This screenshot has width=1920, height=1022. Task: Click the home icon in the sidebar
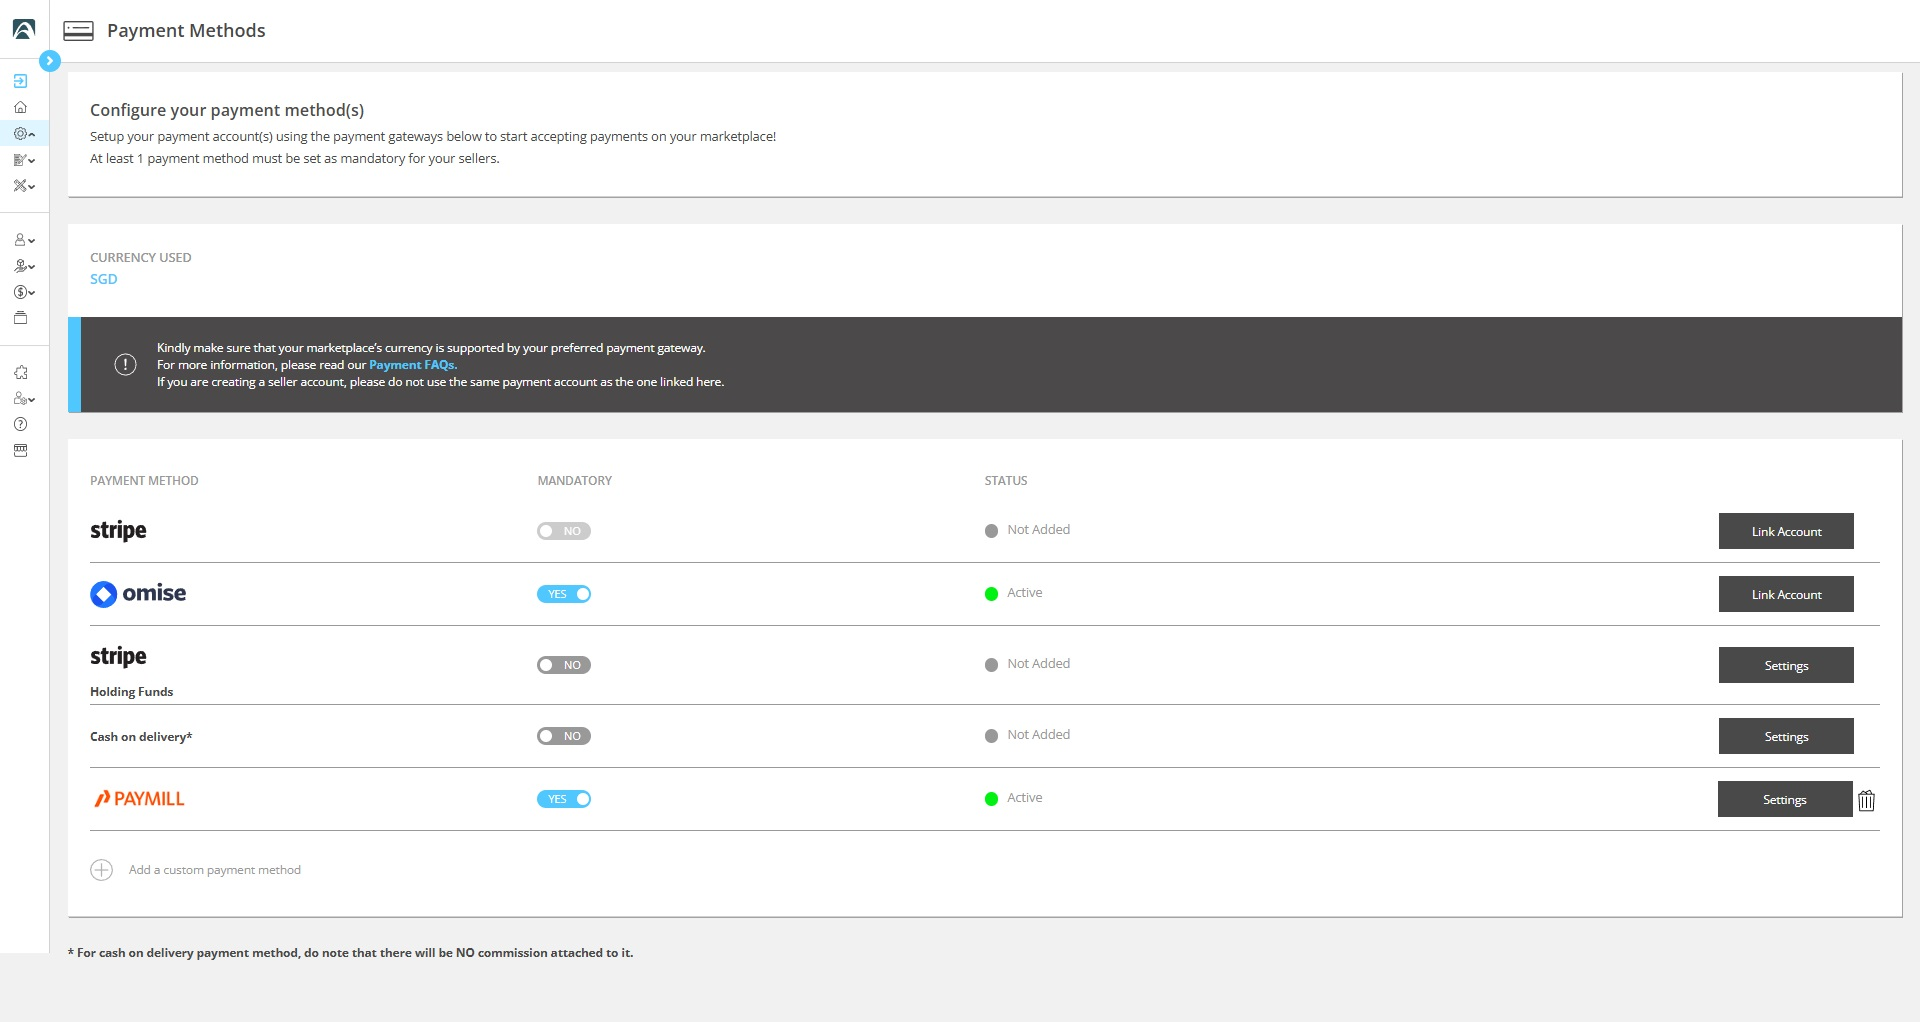(x=20, y=107)
